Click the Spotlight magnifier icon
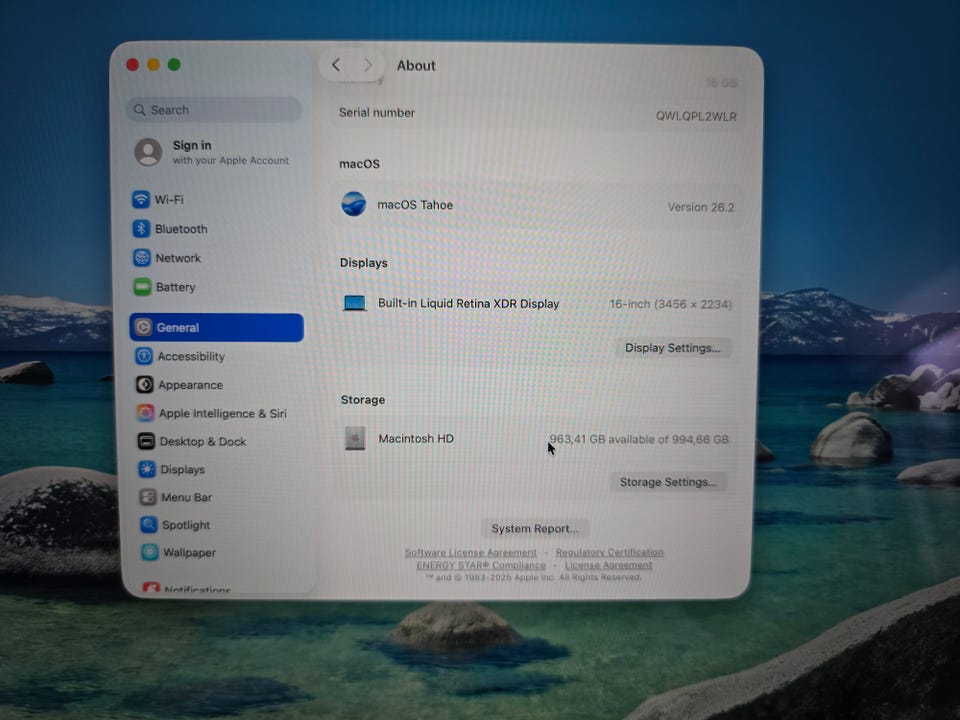This screenshot has width=960, height=720. tap(148, 524)
